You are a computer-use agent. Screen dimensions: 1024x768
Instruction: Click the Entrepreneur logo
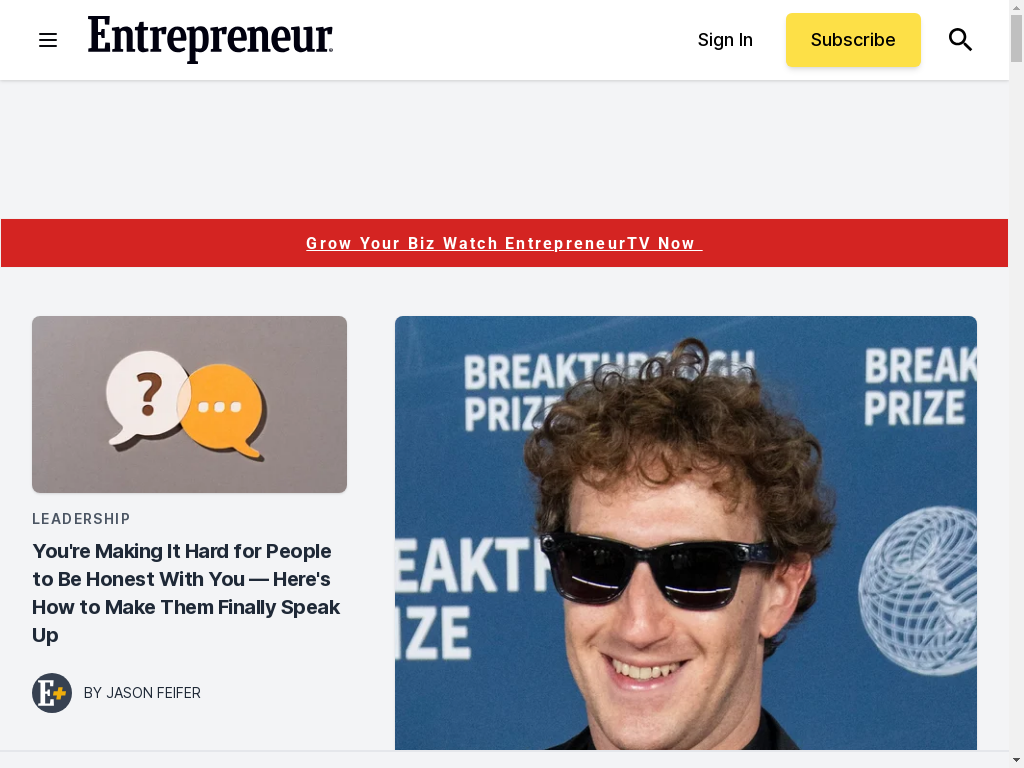(210, 39)
